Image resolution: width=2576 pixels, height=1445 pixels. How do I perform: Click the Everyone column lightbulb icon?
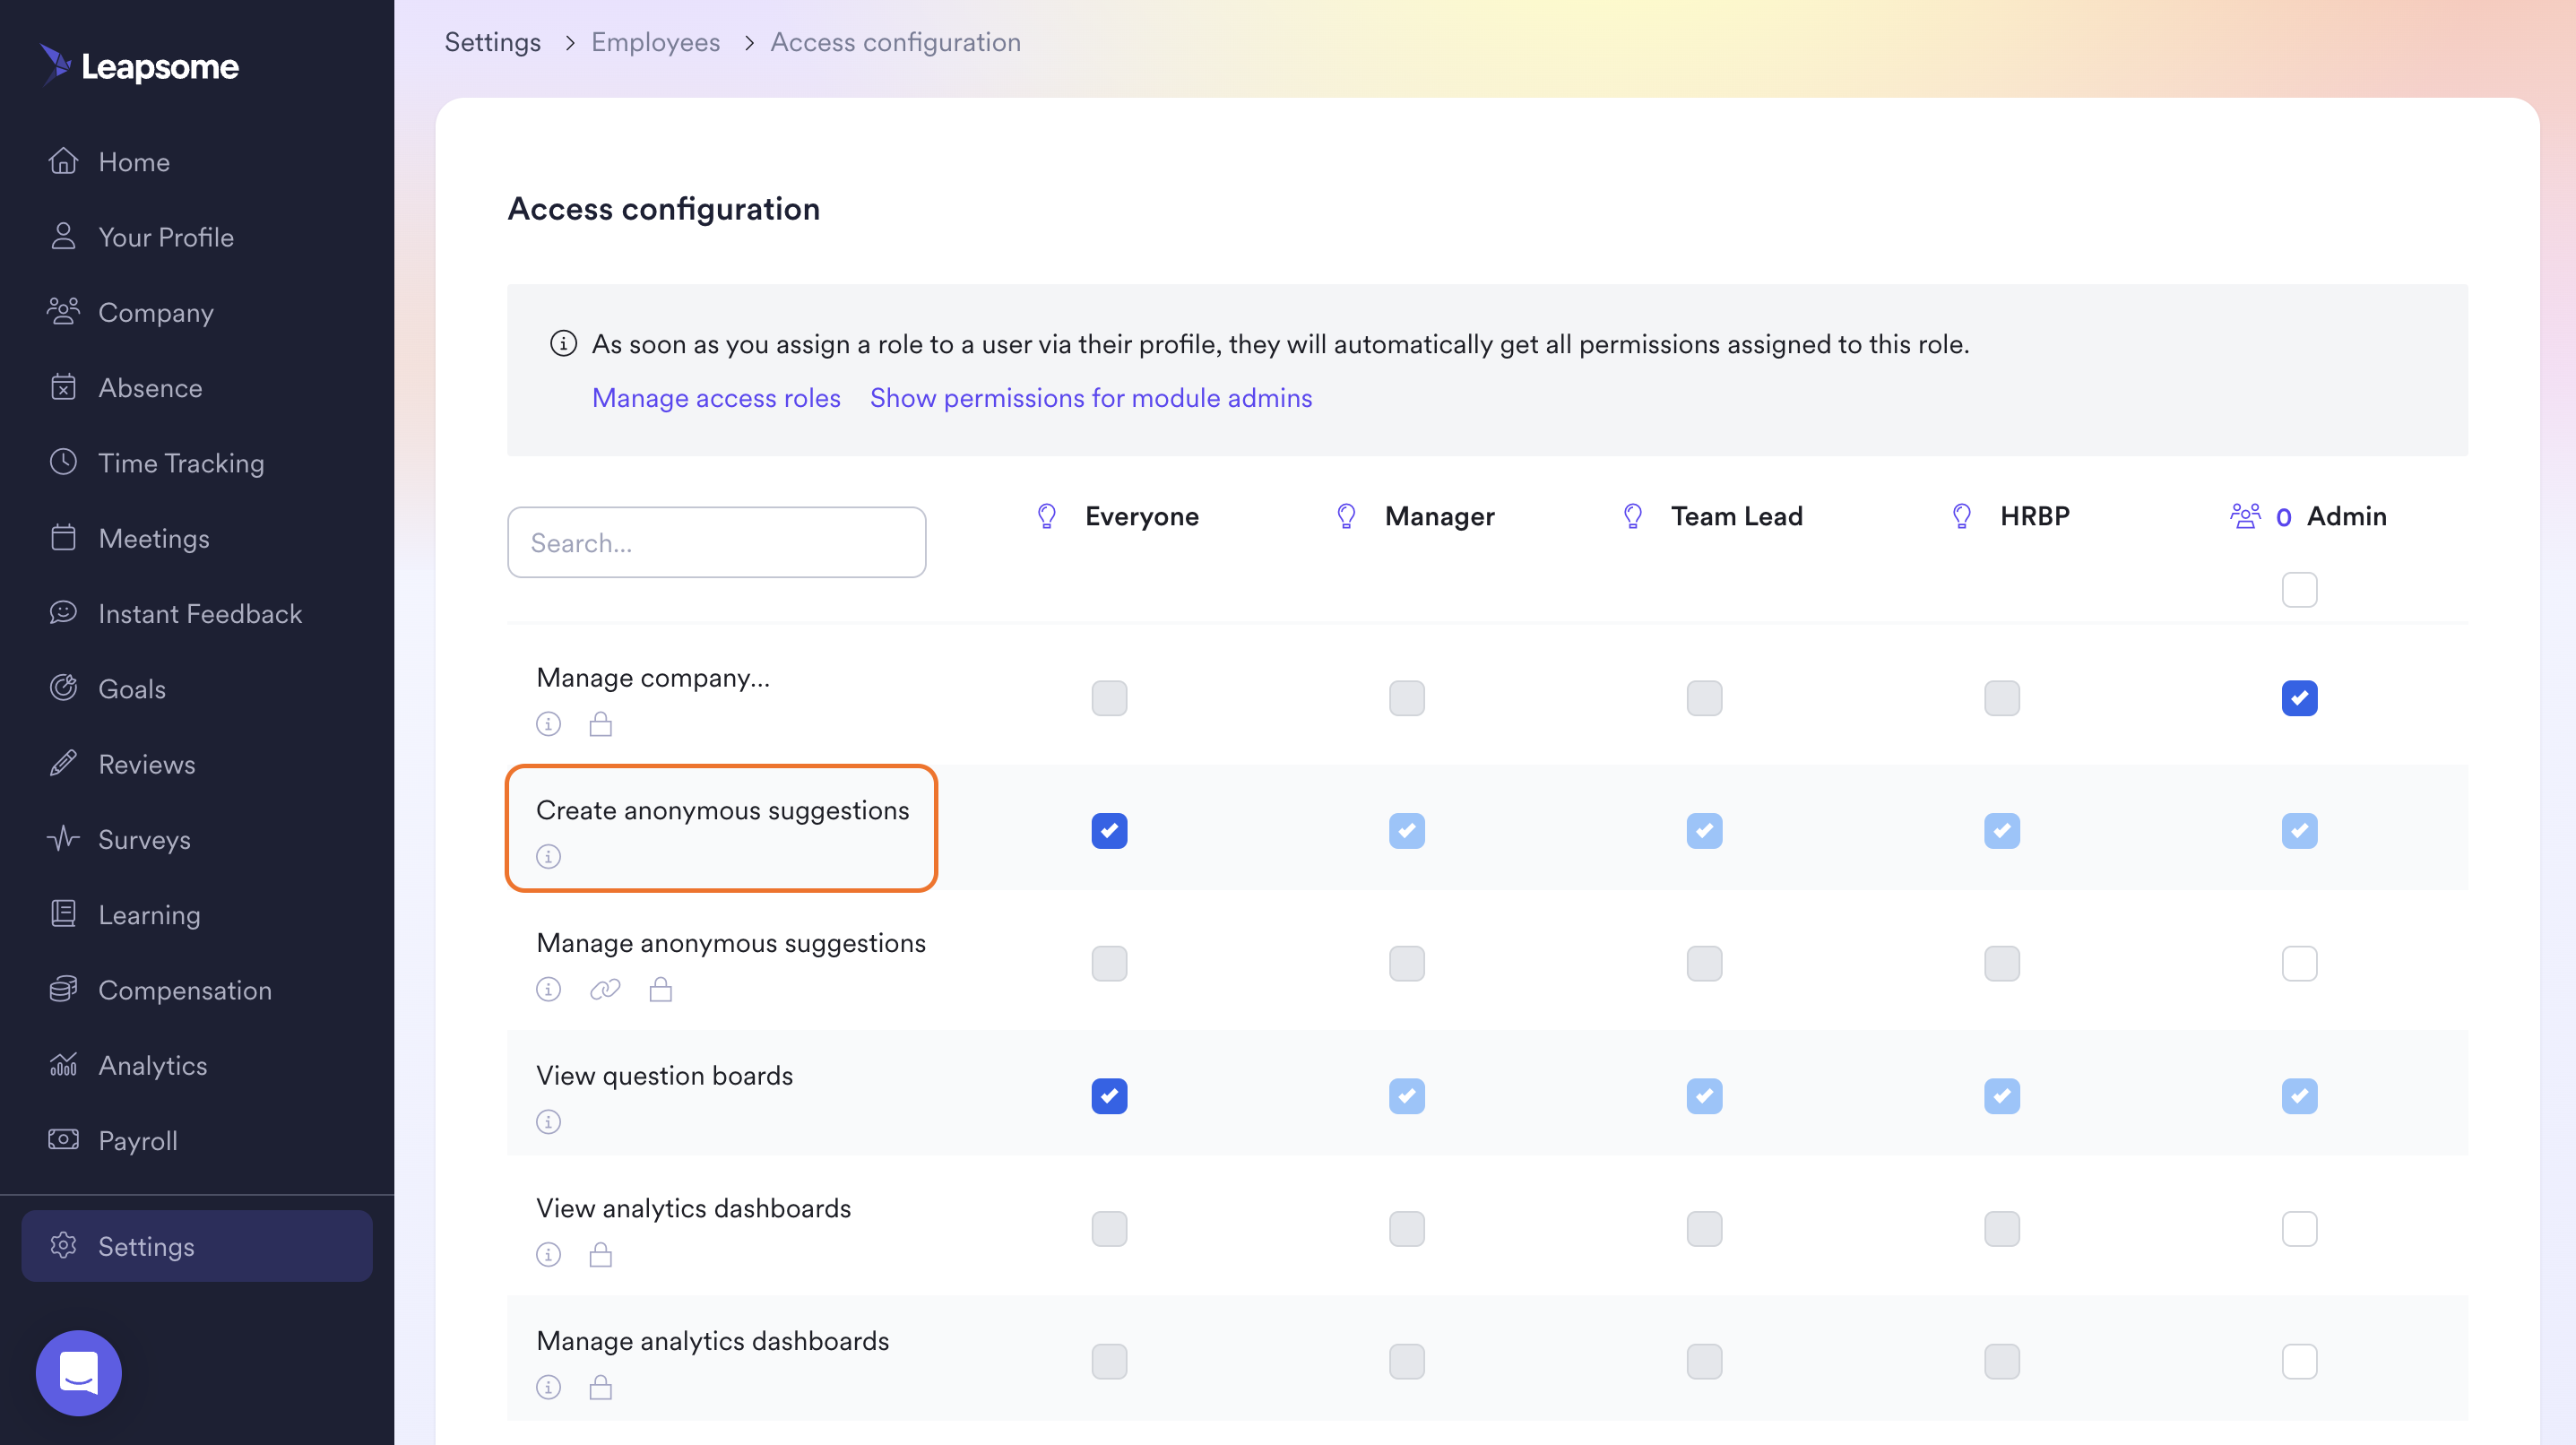click(x=1046, y=516)
